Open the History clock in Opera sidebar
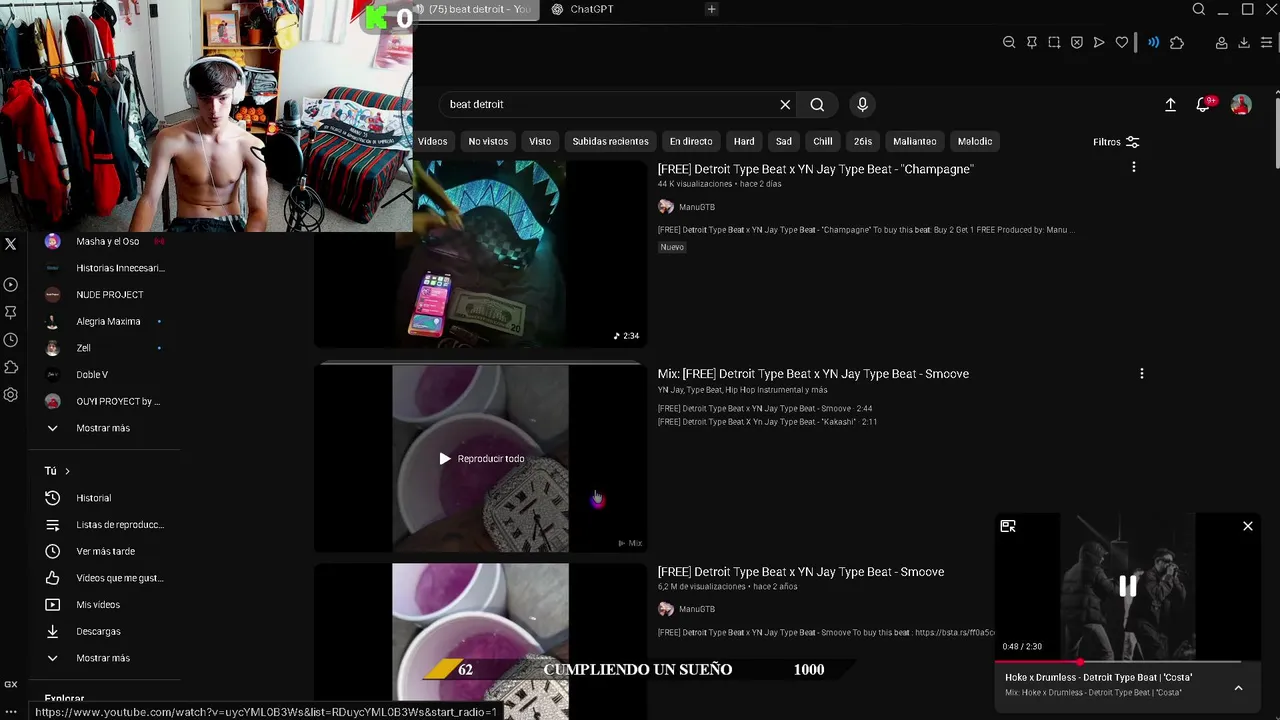Viewport: 1280px width, 720px height. click(10, 340)
